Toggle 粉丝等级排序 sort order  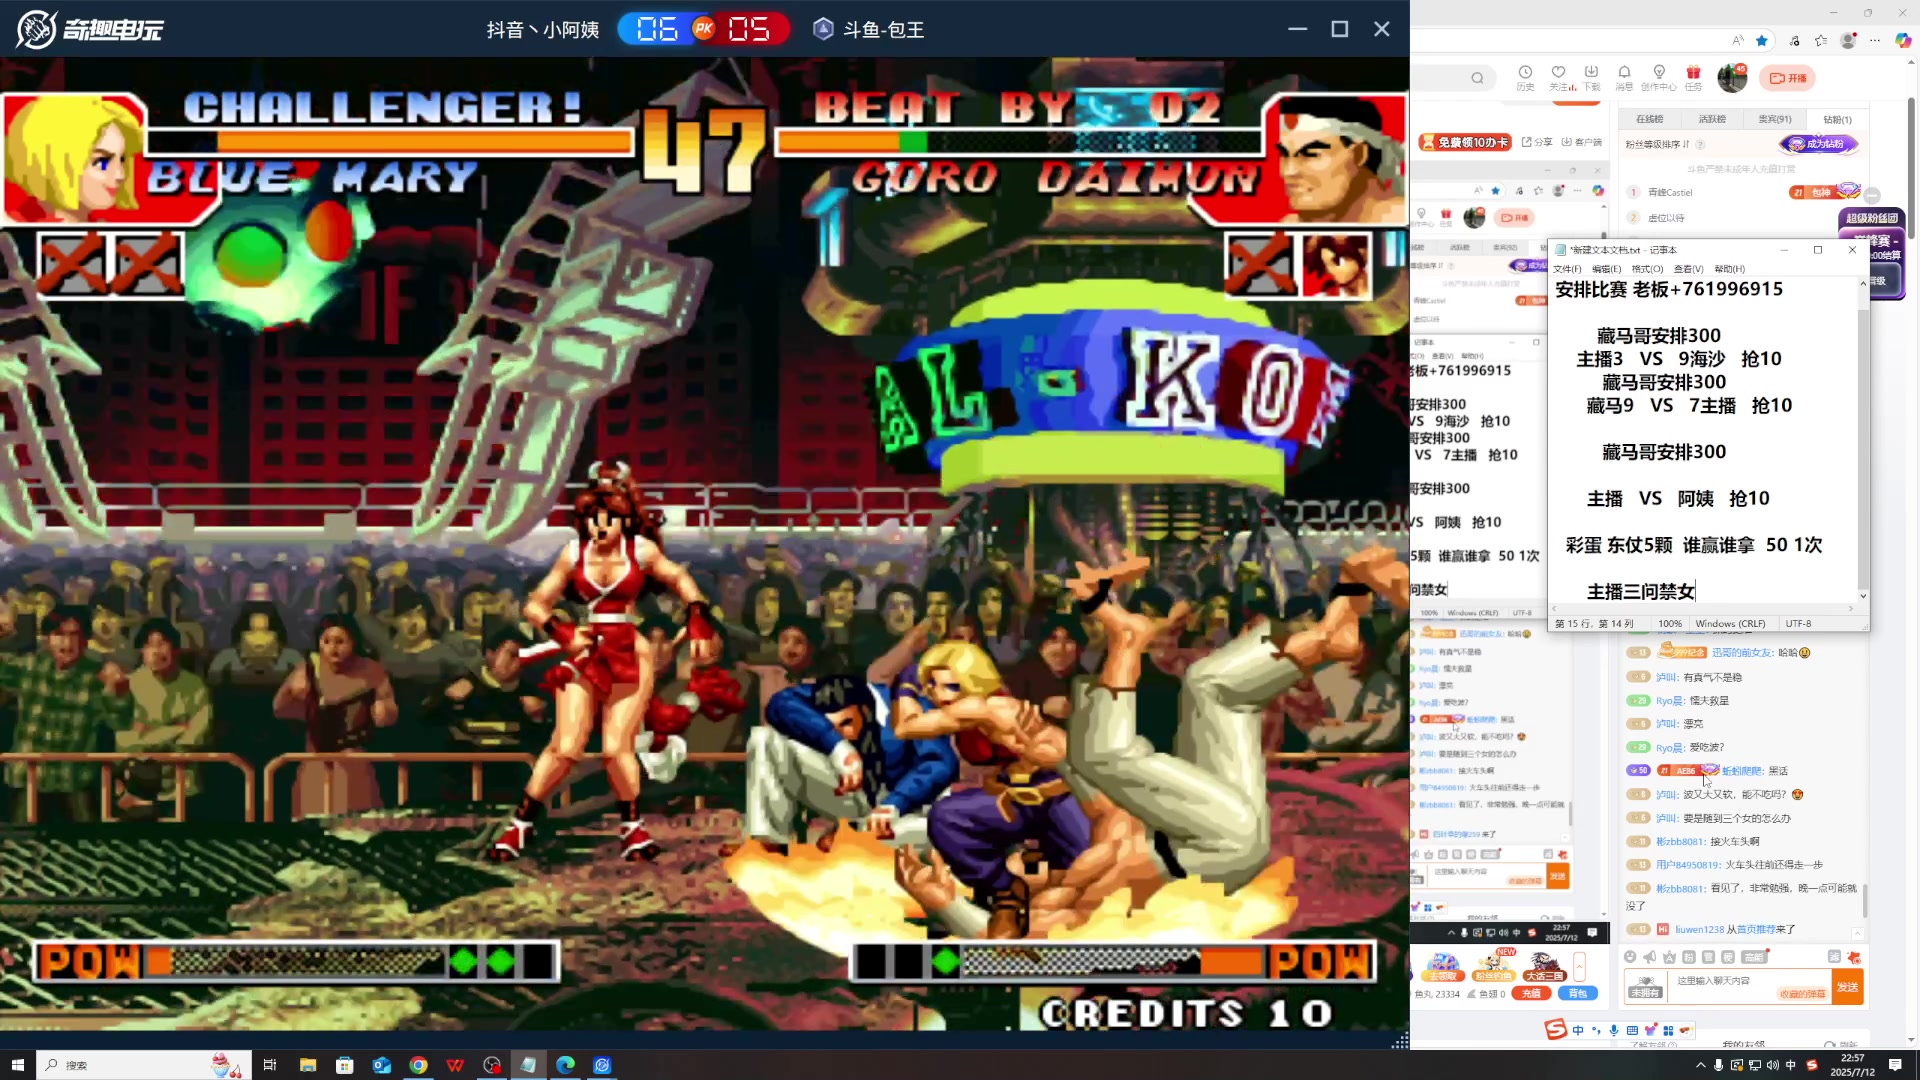pos(1657,144)
